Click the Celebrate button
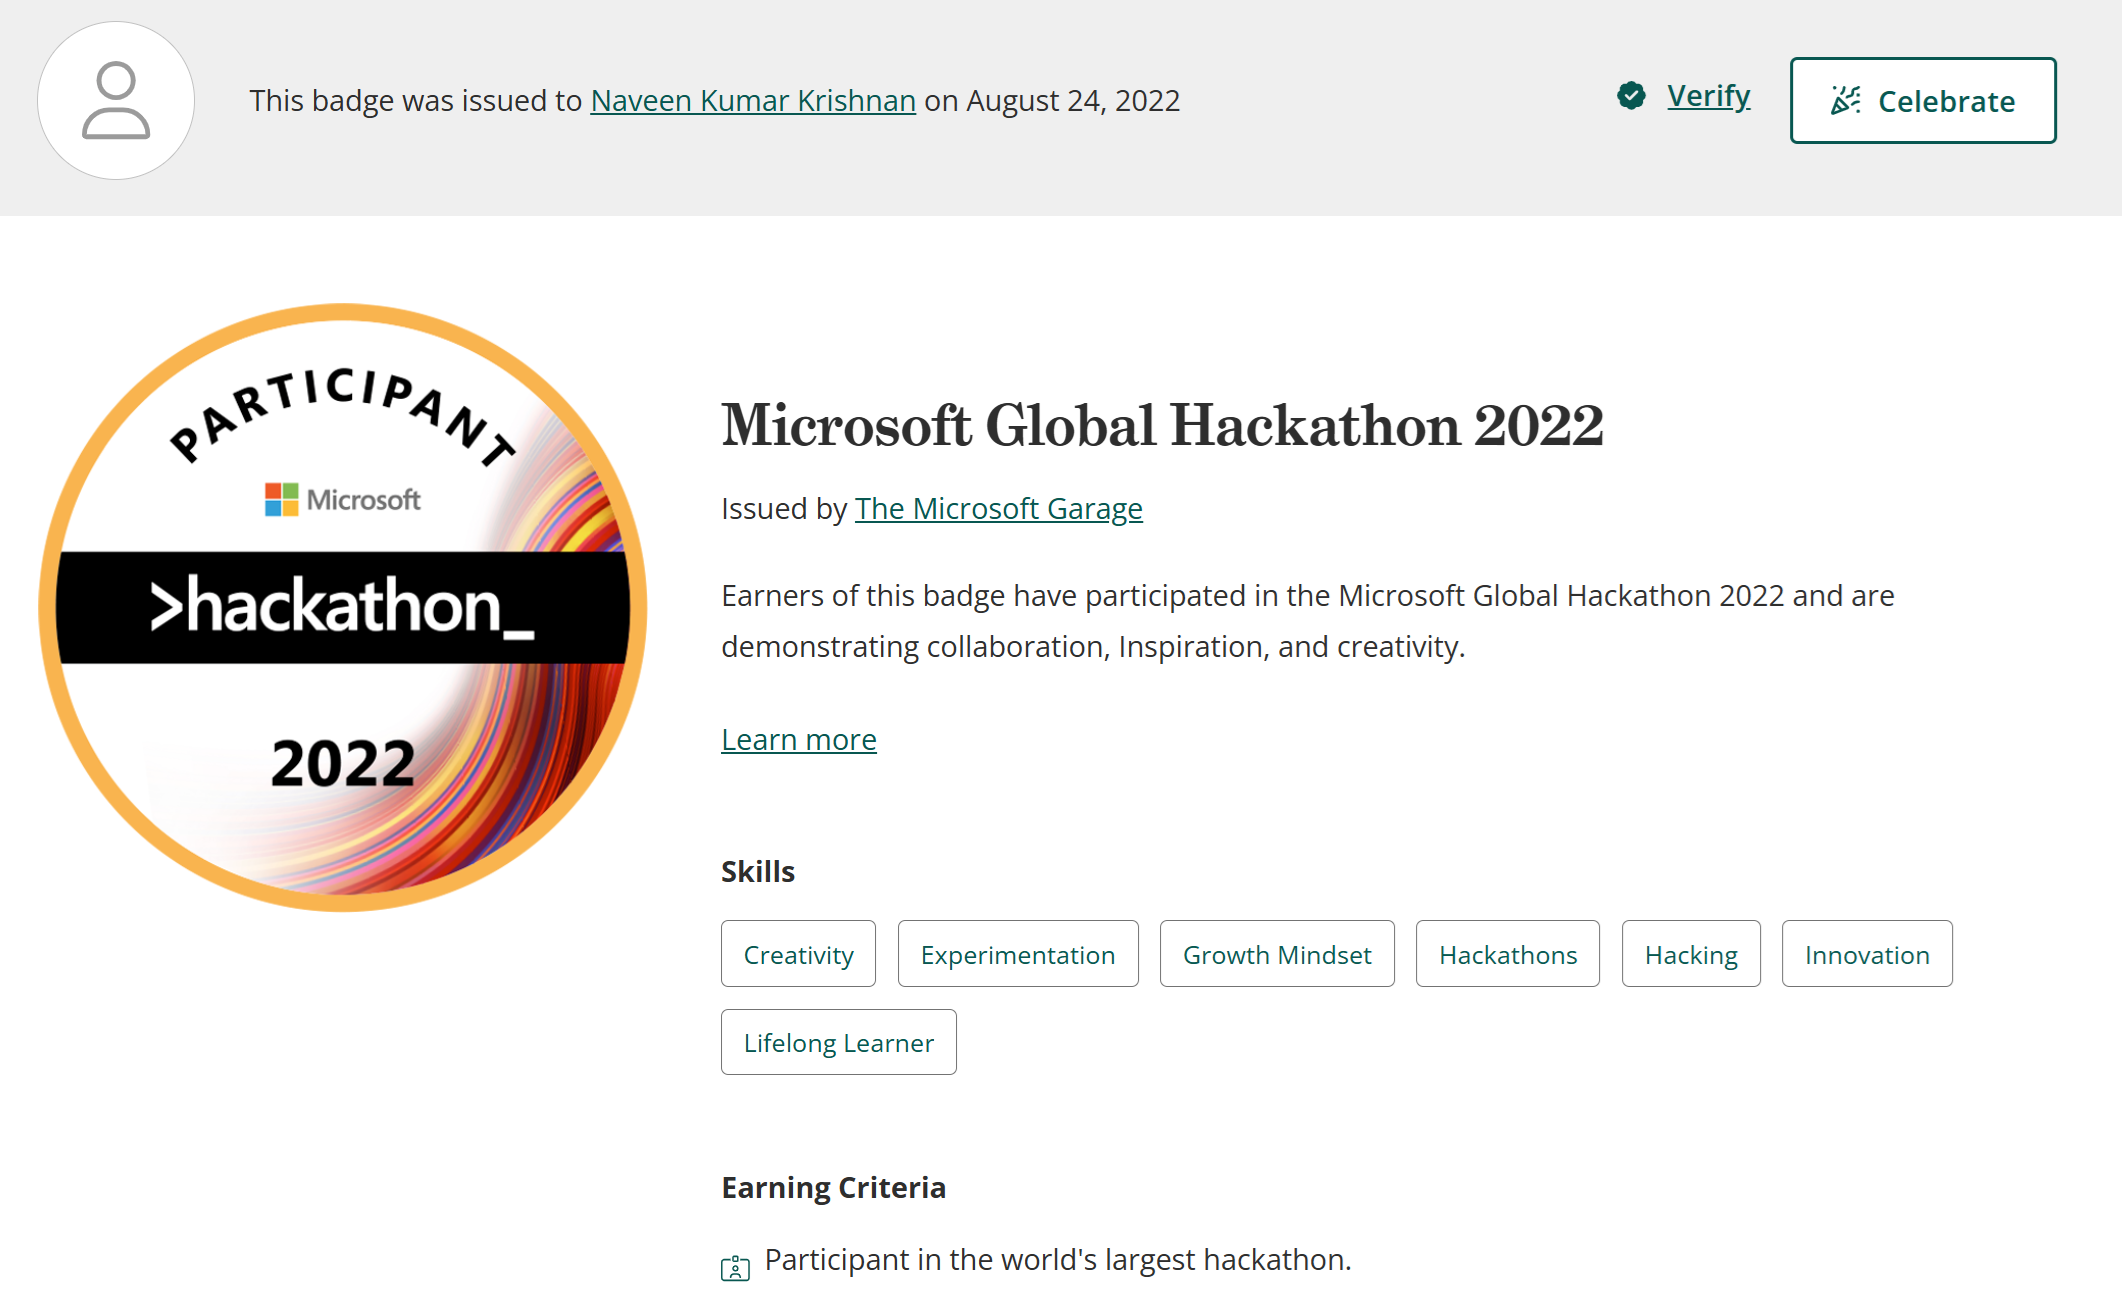The width and height of the screenshot is (2122, 1296). (1922, 101)
